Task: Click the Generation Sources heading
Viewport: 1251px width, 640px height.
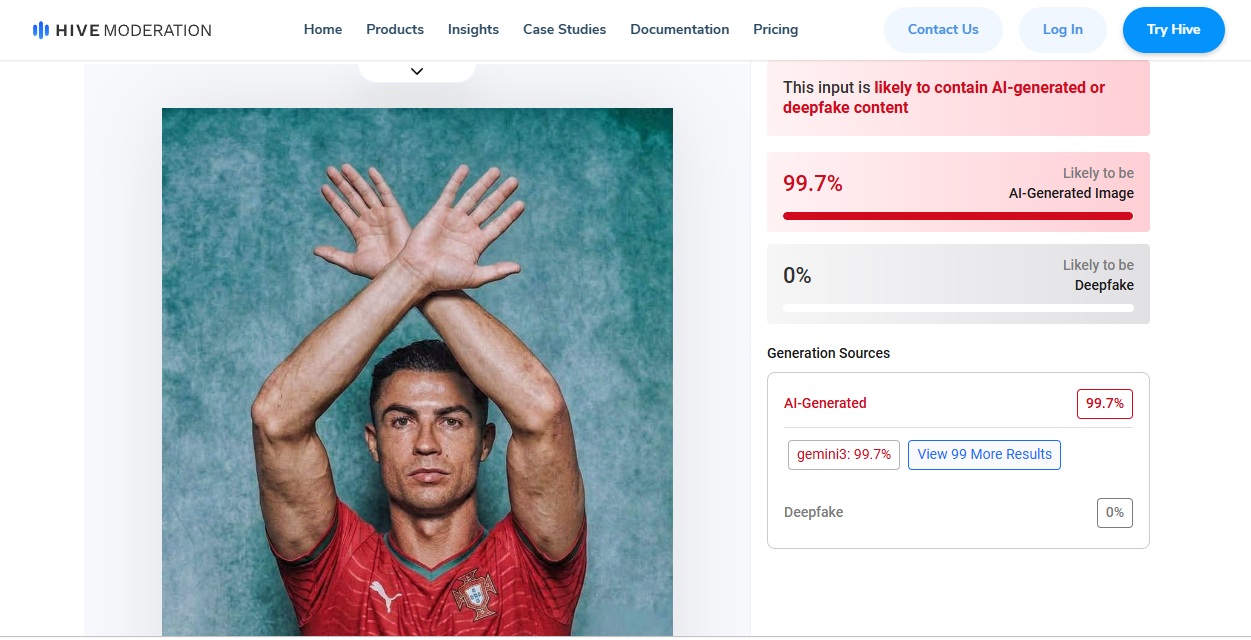Action: pyautogui.click(x=828, y=353)
